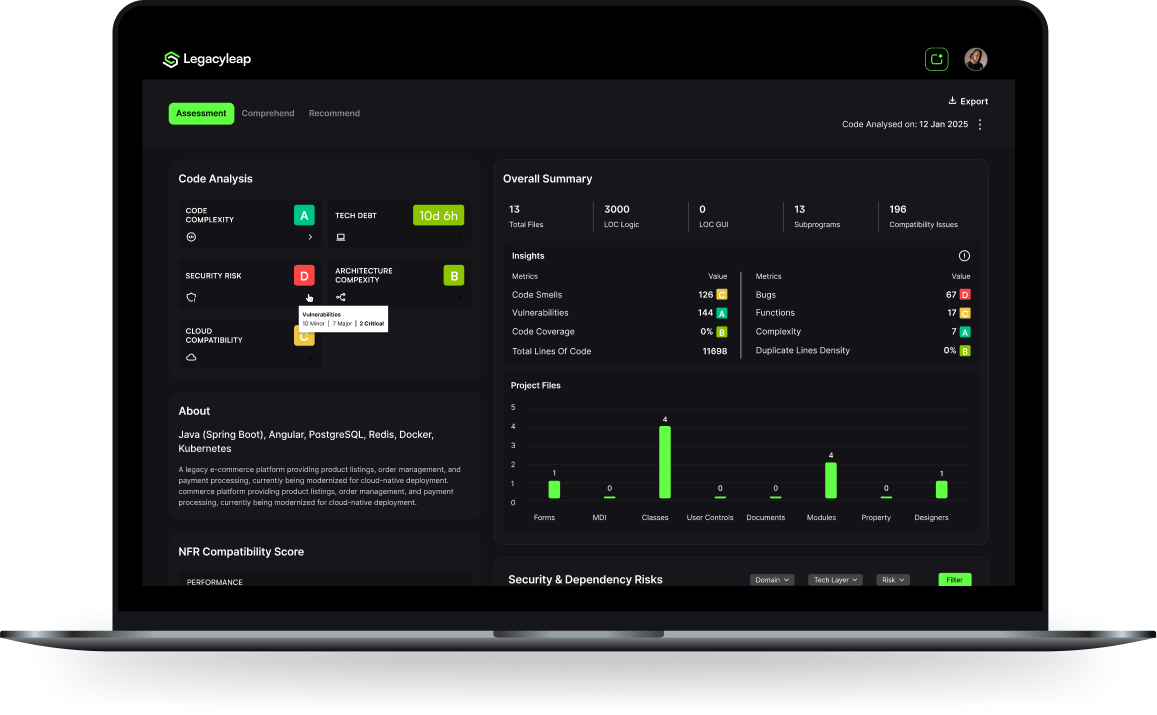Click the Architecture Complexity network icon
The width and height of the screenshot is (1157, 715).
(341, 297)
